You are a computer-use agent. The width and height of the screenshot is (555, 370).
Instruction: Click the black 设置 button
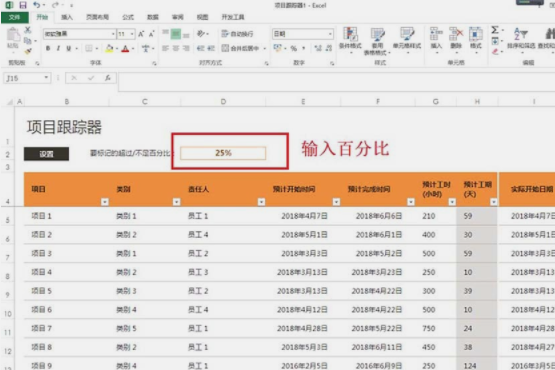(x=46, y=154)
